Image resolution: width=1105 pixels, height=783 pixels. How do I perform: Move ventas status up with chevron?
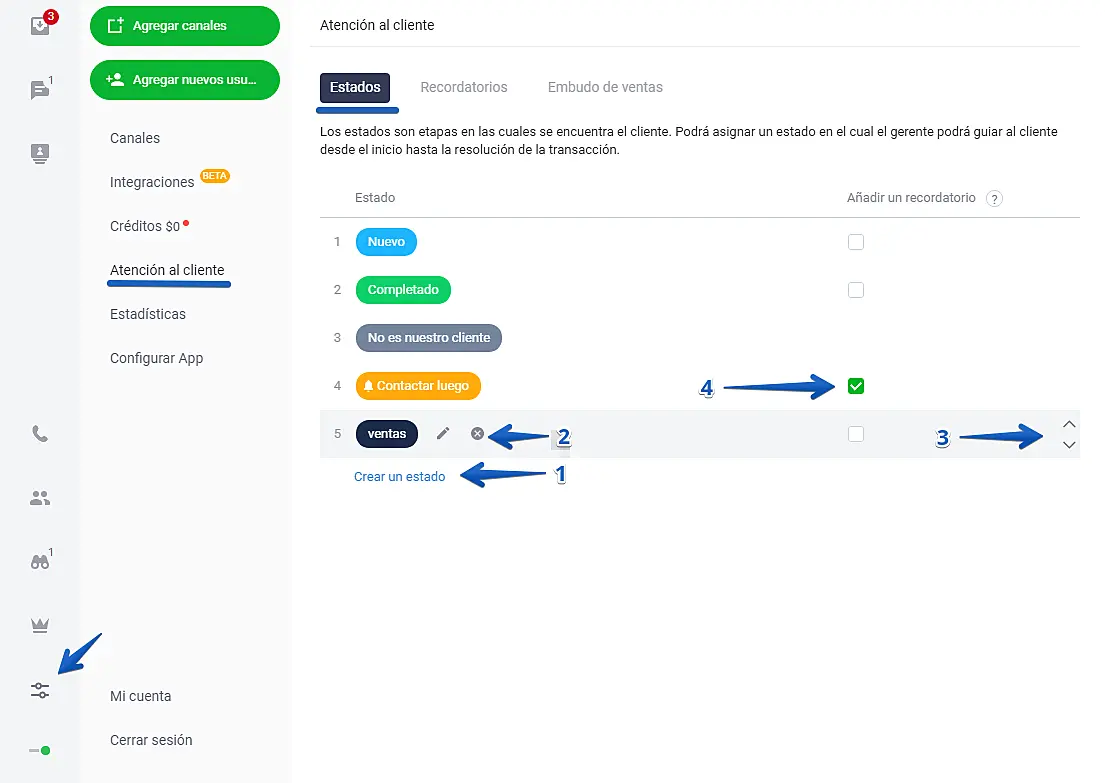pyautogui.click(x=1069, y=423)
